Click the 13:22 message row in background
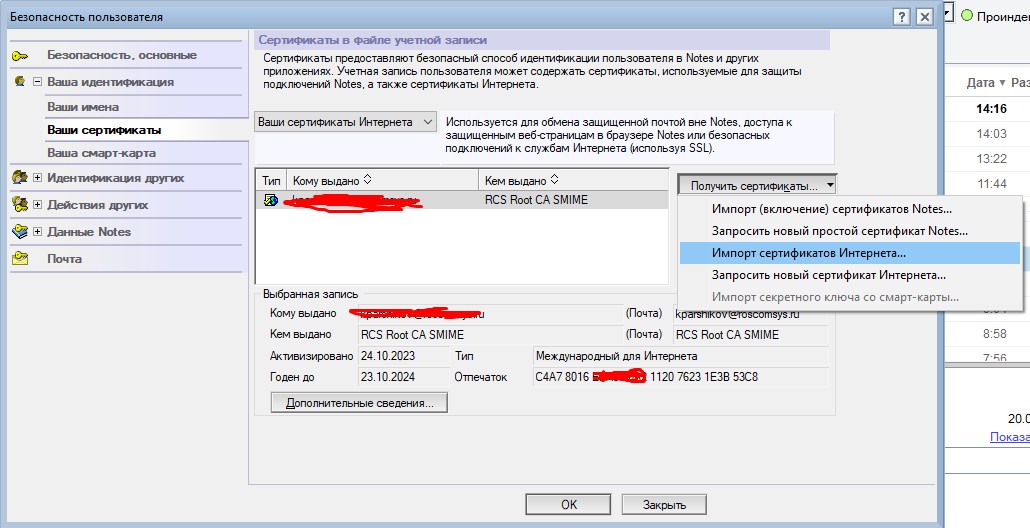The image size is (1030, 528). 987,159
